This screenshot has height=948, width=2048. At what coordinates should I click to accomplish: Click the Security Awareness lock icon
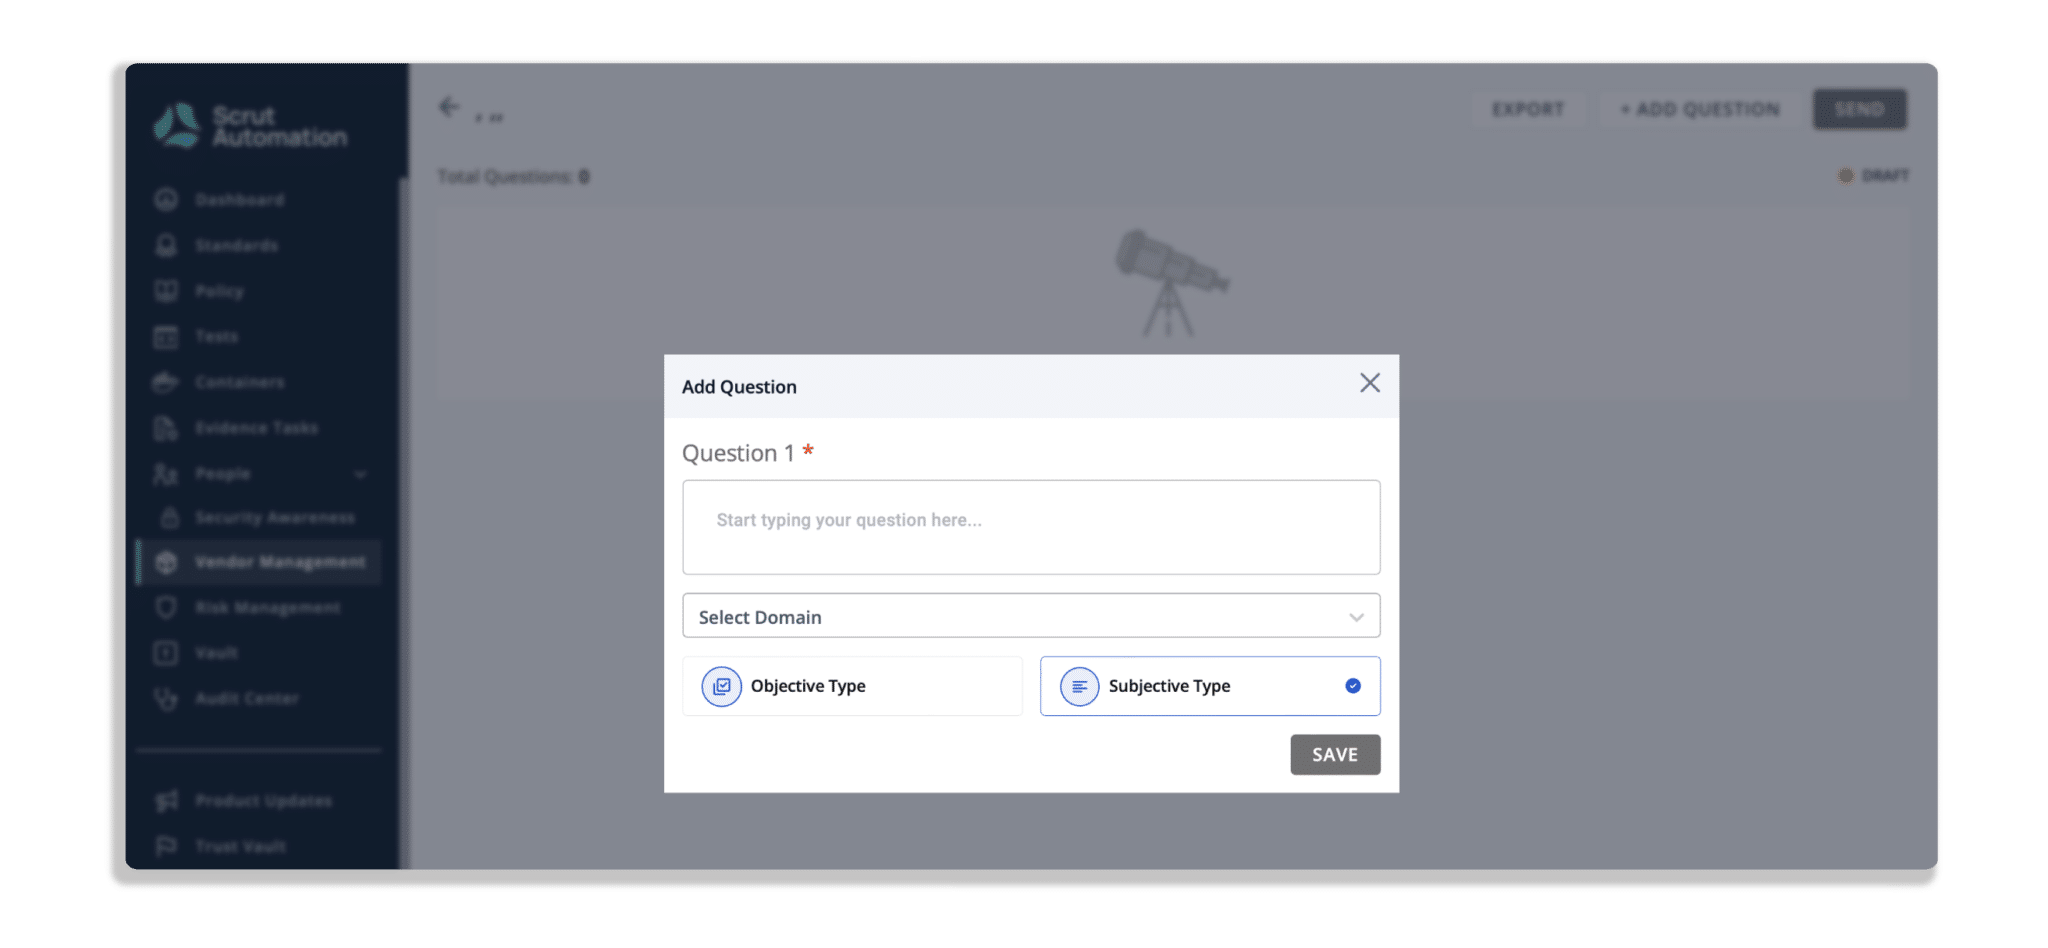(170, 517)
